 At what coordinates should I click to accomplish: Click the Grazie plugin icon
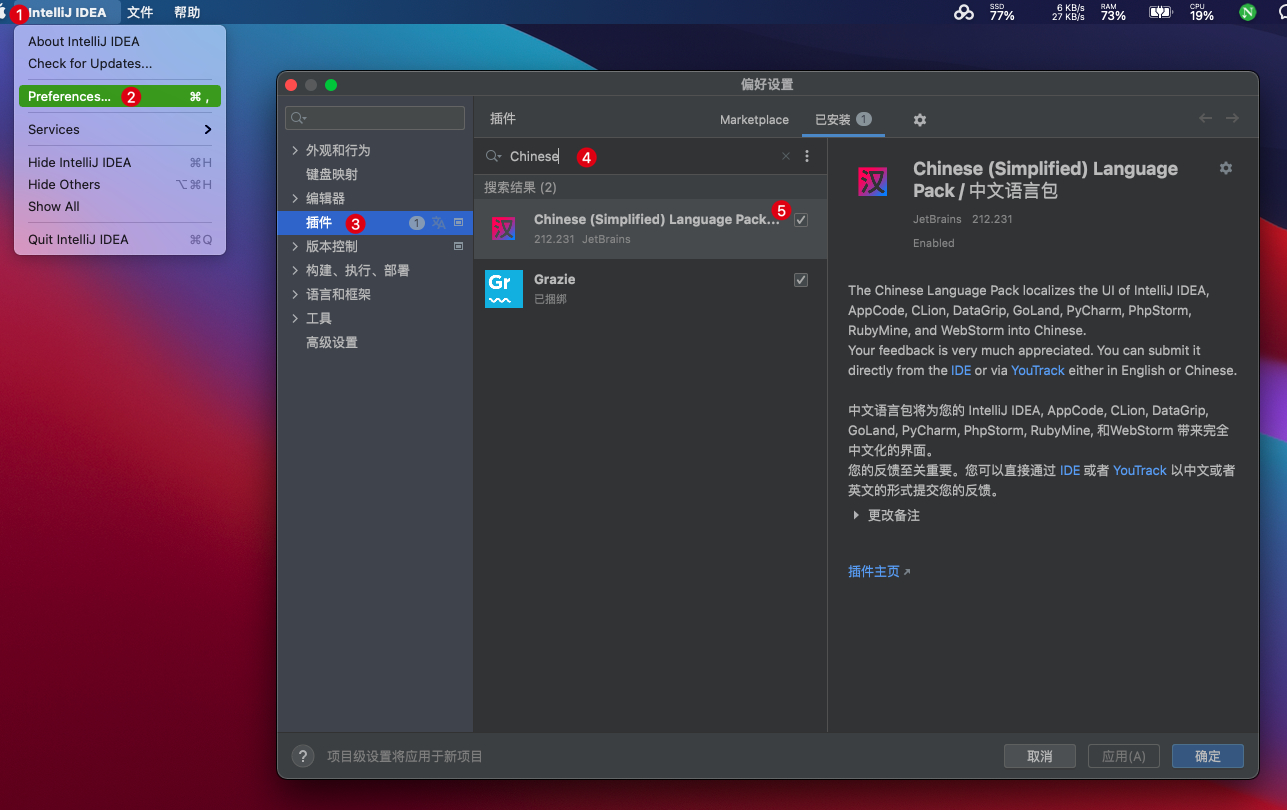pos(504,289)
